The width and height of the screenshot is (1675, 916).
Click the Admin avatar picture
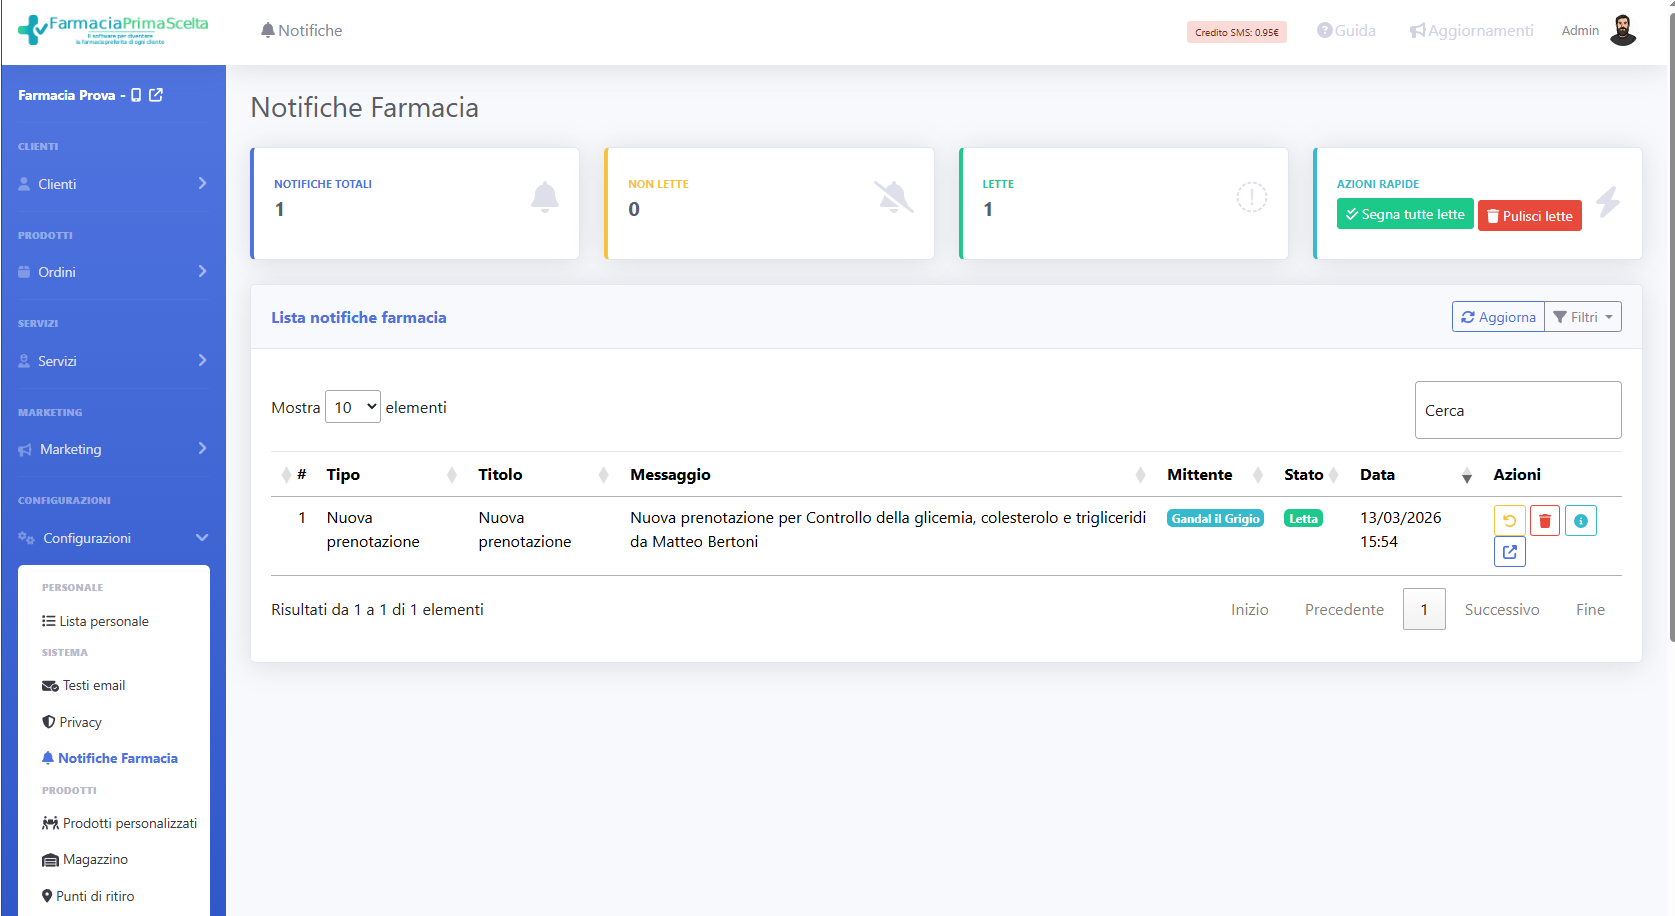pyautogui.click(x=1622, y=31)
